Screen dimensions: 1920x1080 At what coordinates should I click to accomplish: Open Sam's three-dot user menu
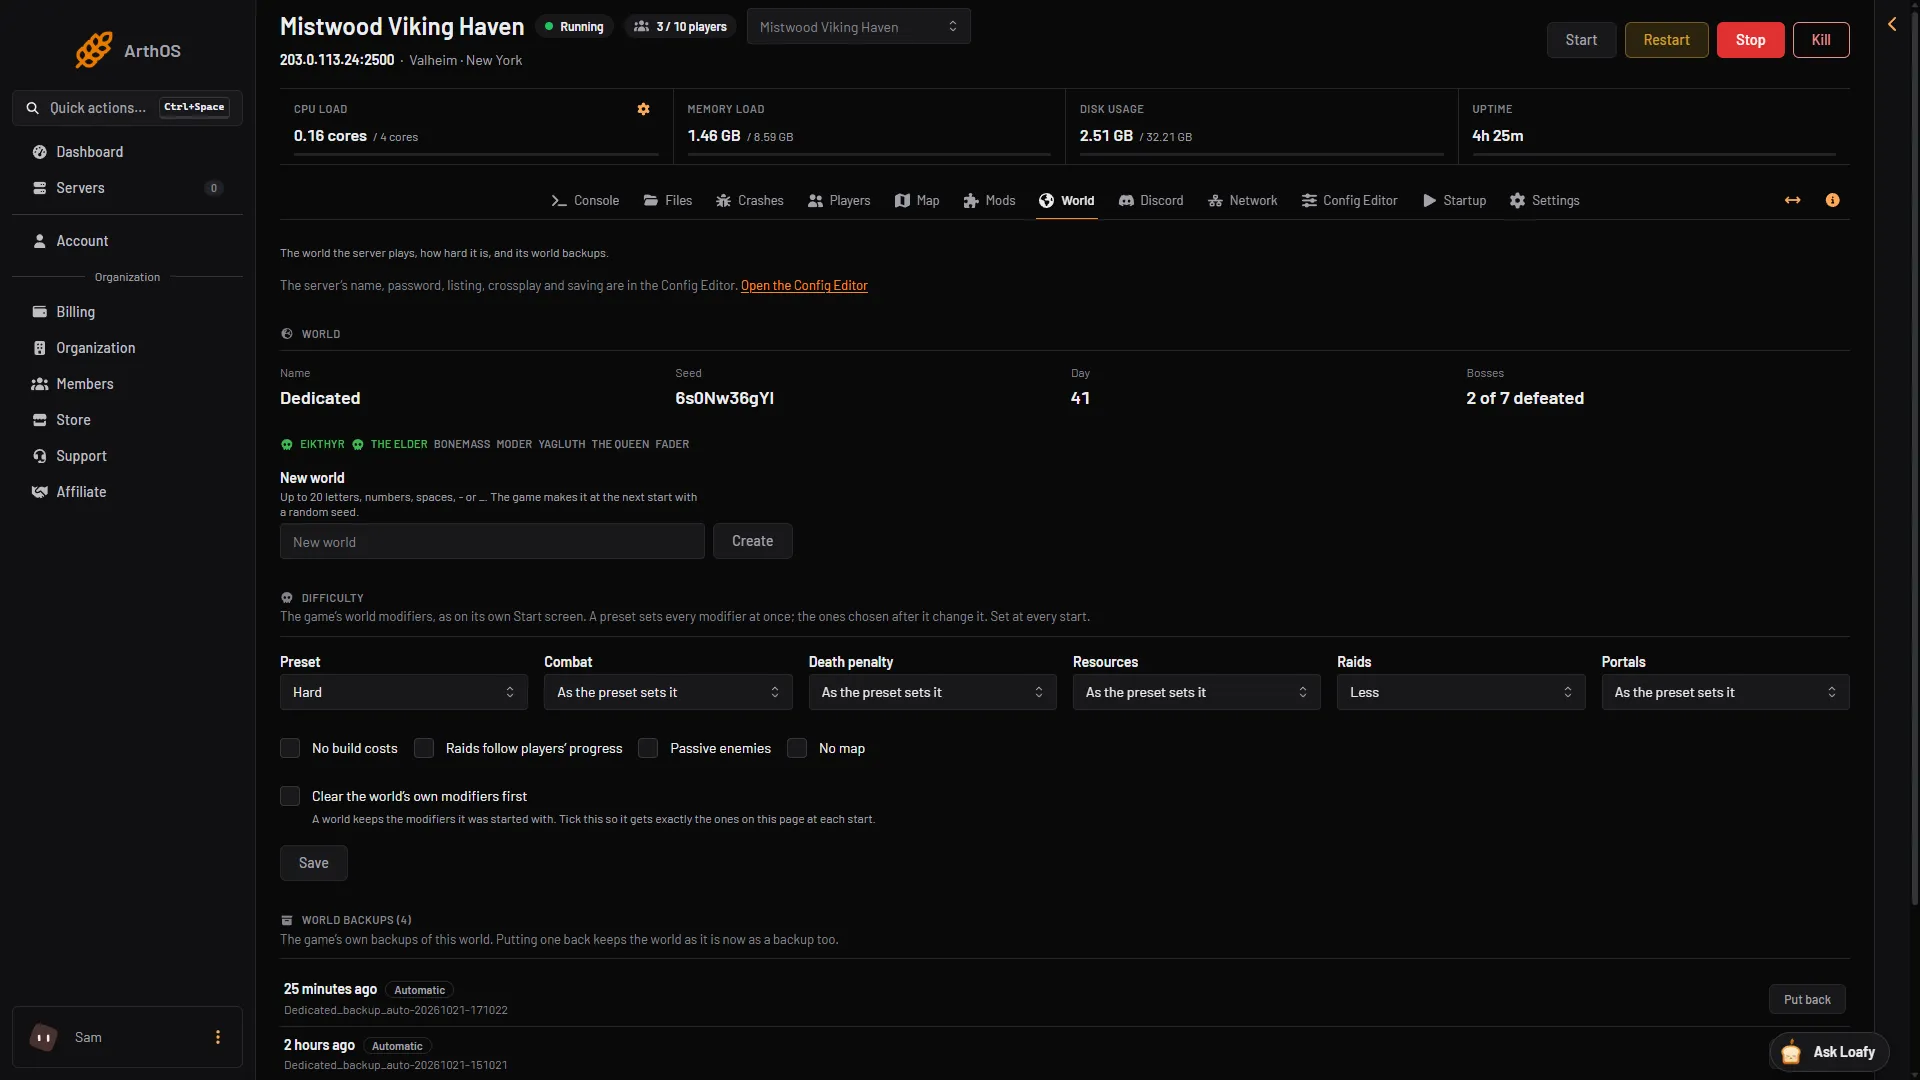218,1037
